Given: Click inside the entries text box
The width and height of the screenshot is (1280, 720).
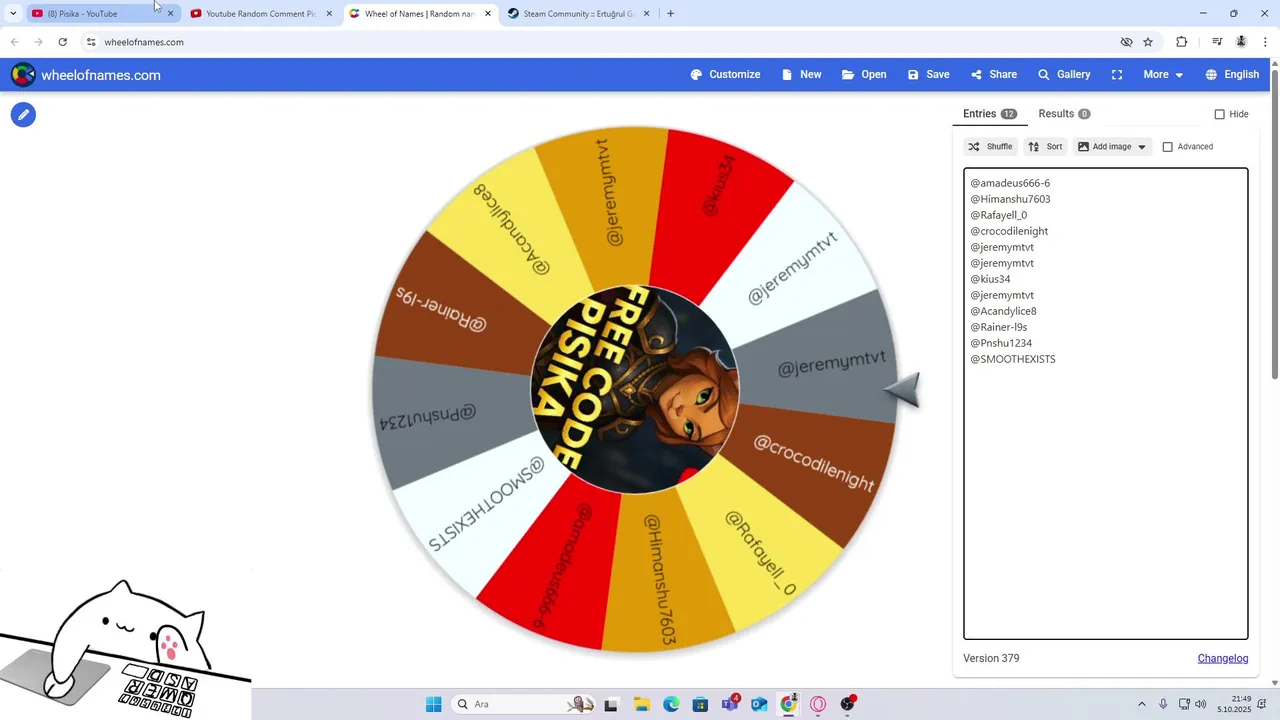Looking at the screenshot, I should (1105, 403).
